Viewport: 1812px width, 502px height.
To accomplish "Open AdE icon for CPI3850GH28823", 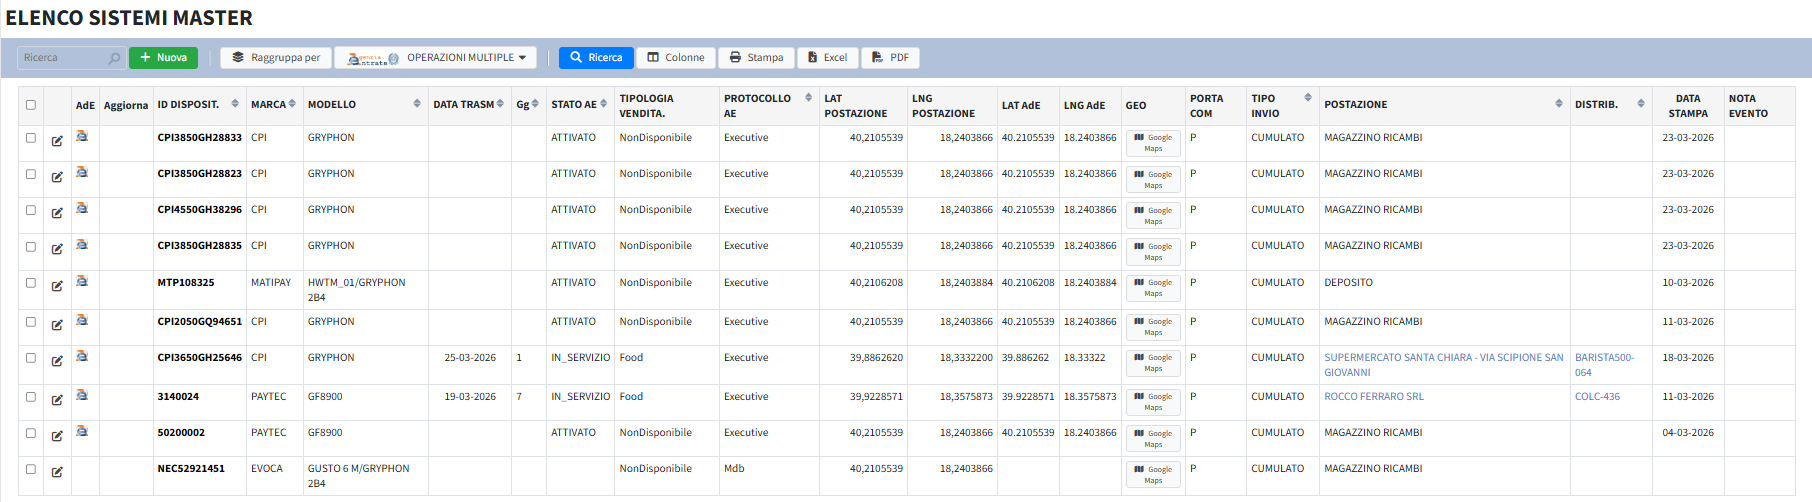I will [x=82, y=172].
